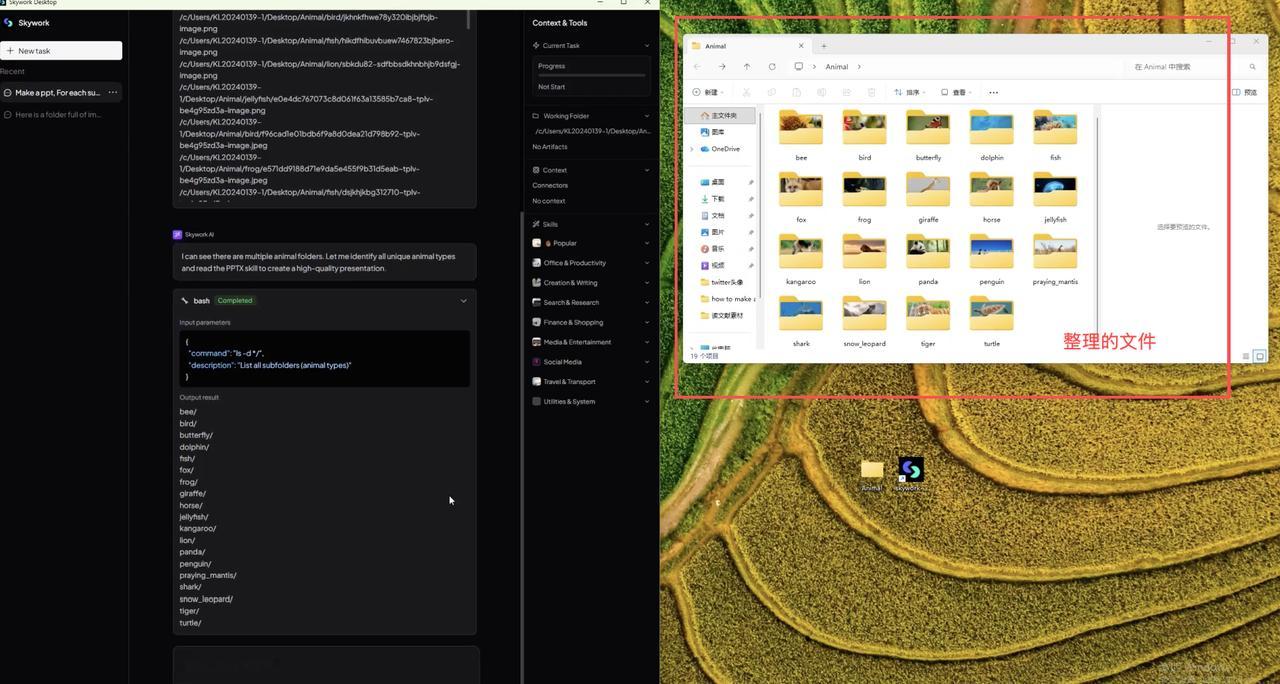Viewport: 1280px width, 684px height.
Task: Click the Media & Entertainment category icon
Action: (537, 342)
